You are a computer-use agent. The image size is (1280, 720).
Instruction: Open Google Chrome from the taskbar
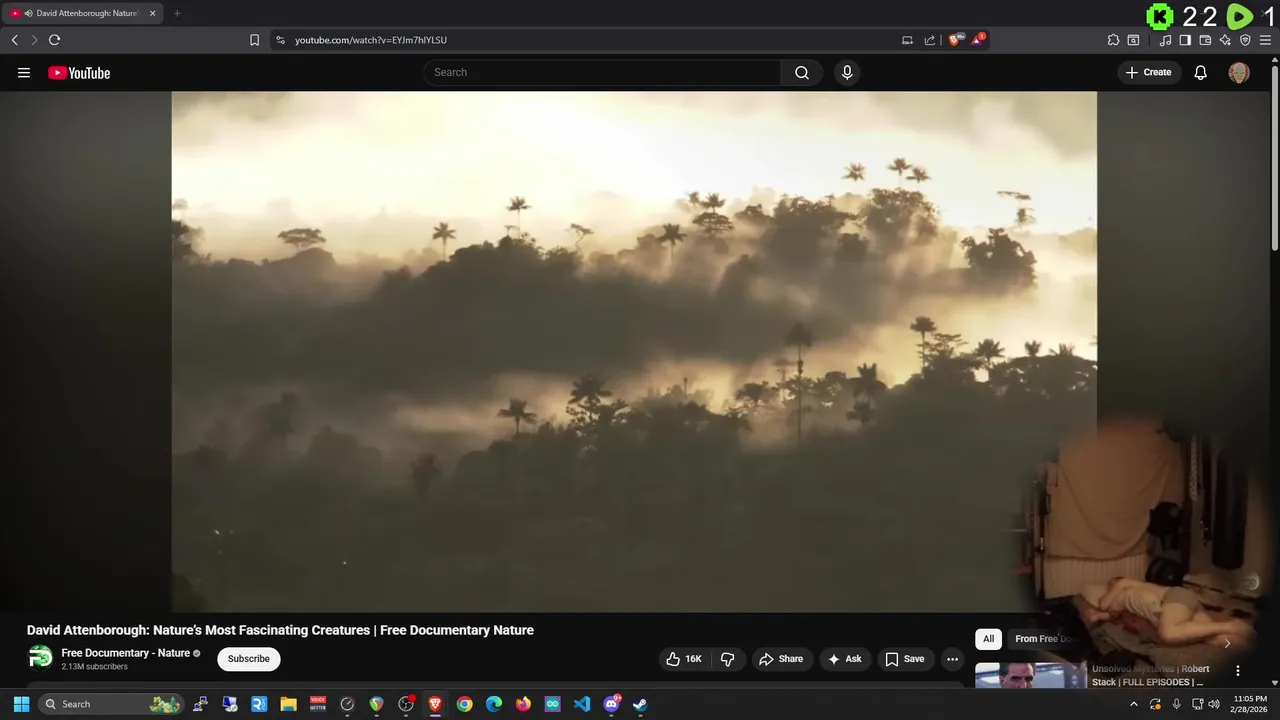[x=464, y=704]
